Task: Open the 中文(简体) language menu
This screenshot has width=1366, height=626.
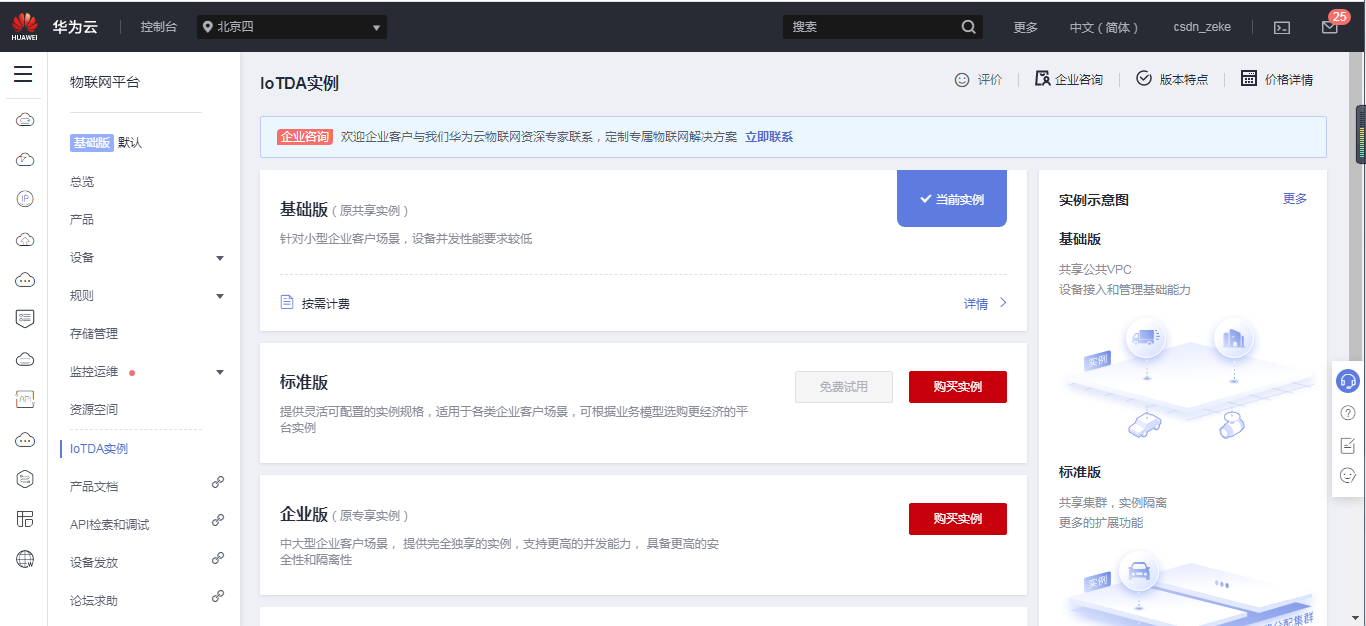Action: (x=1104, y=28)
